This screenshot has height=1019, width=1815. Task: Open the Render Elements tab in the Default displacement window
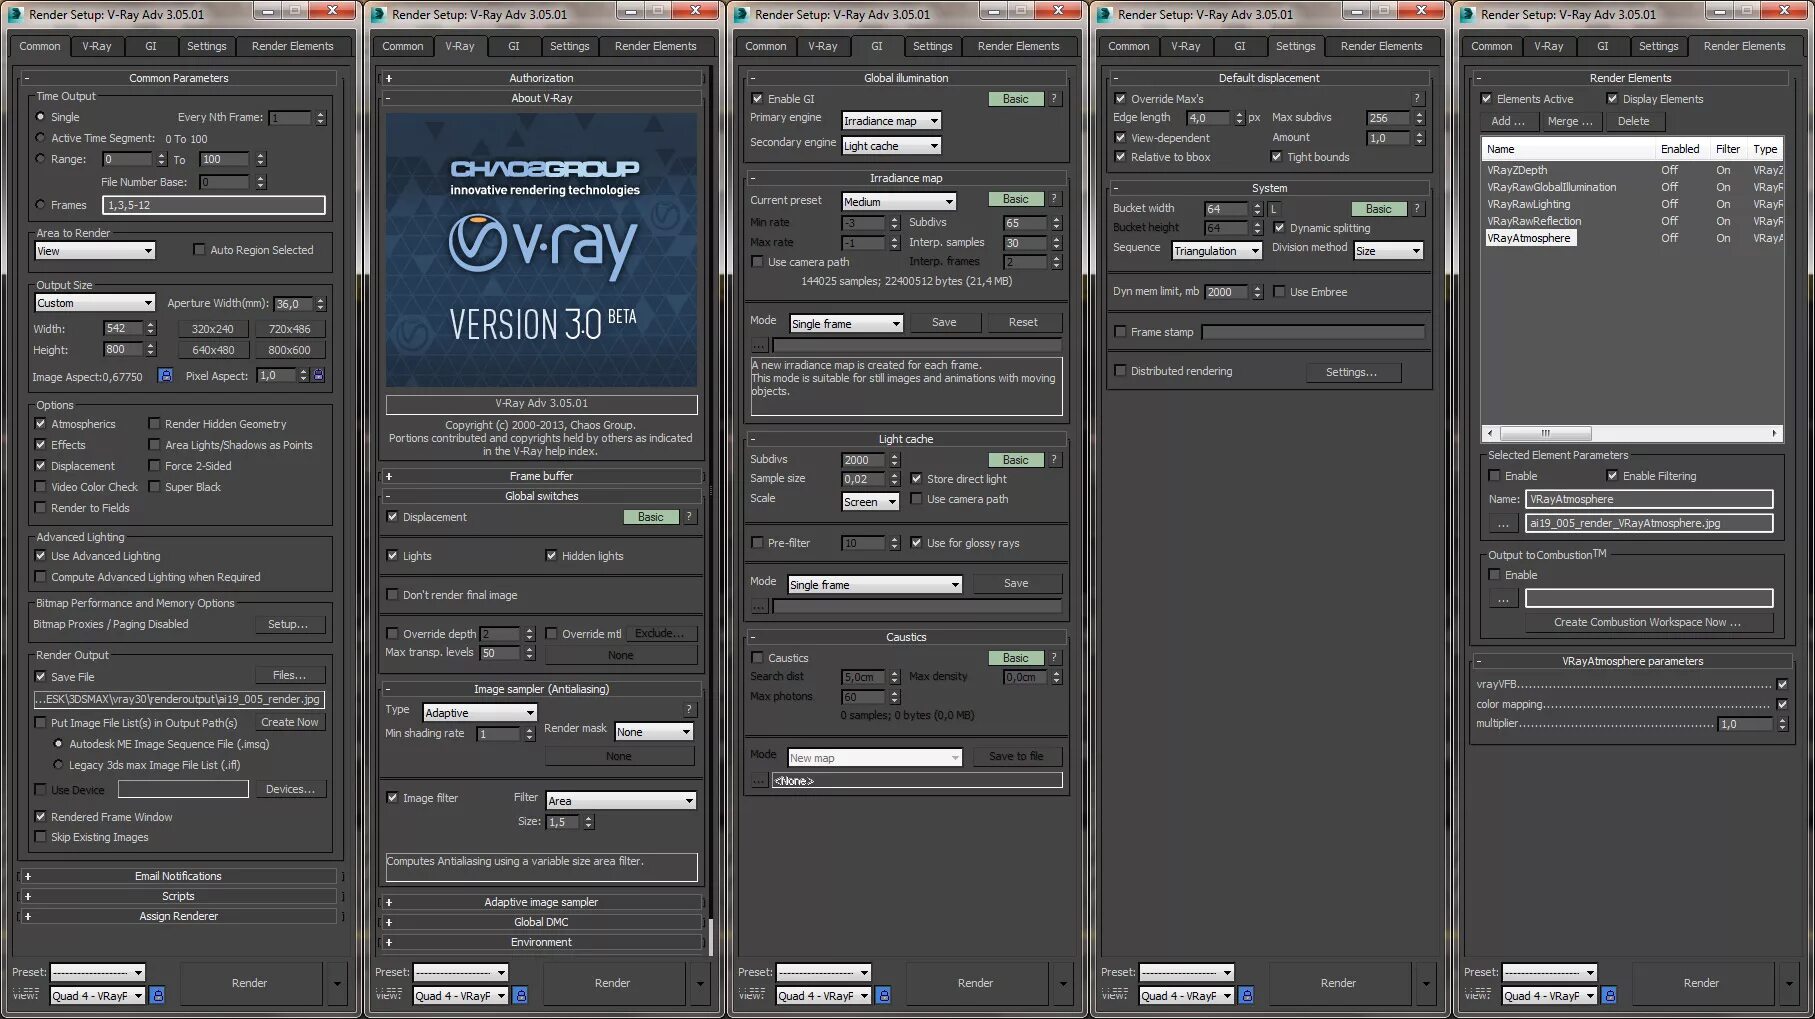pyautogui.click(x=1381, y=46)
